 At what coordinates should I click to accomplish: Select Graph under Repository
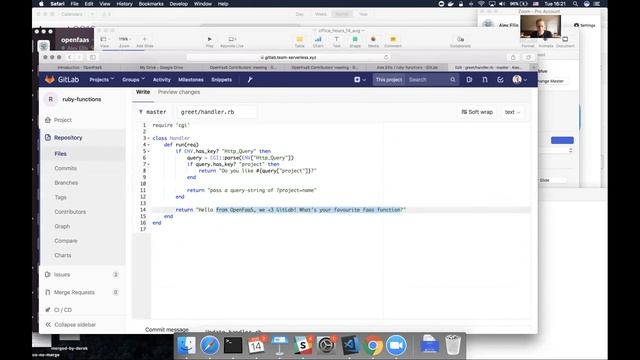(62, 226)
